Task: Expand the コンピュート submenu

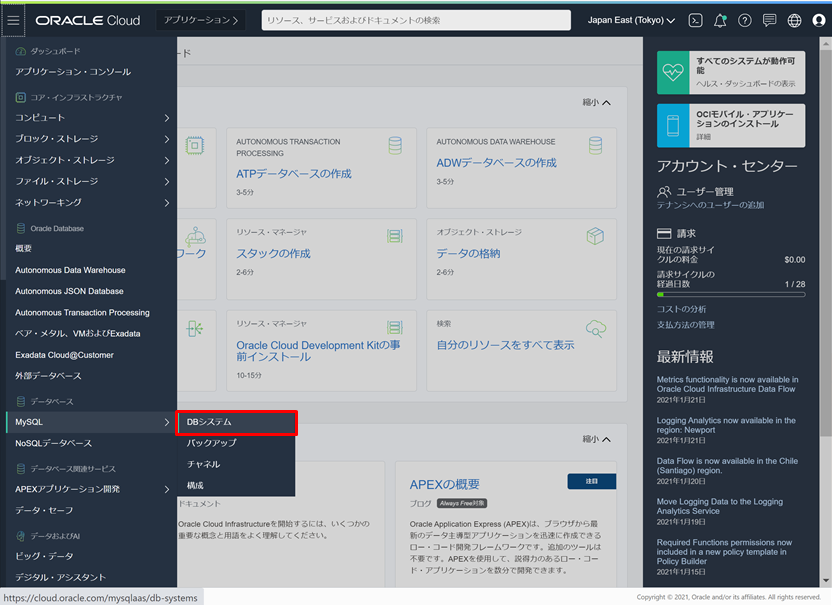Action: [x=90, y=118]
